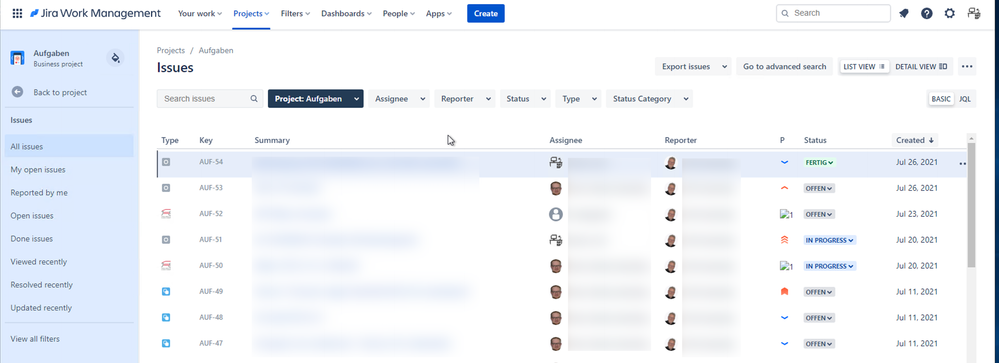
Task: Click the issue type icon for AUF-52
Action: pyautogui.click(x=166, y=214)
